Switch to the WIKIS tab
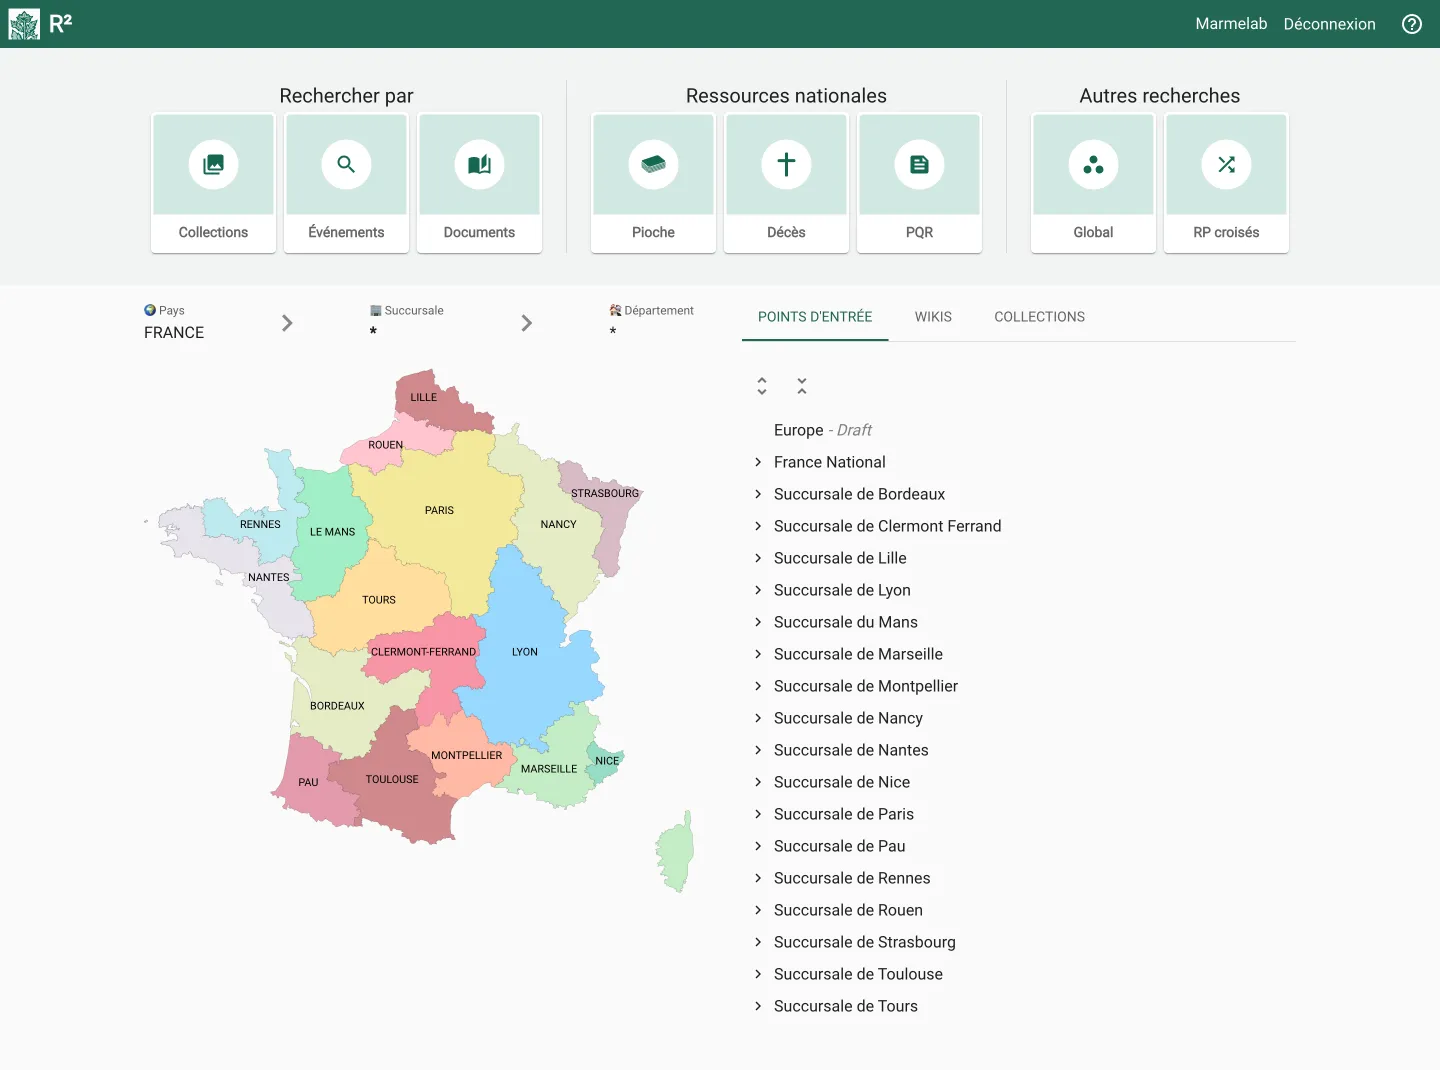The height and width of the screenshot is (1070, 1440). [933, 316]
